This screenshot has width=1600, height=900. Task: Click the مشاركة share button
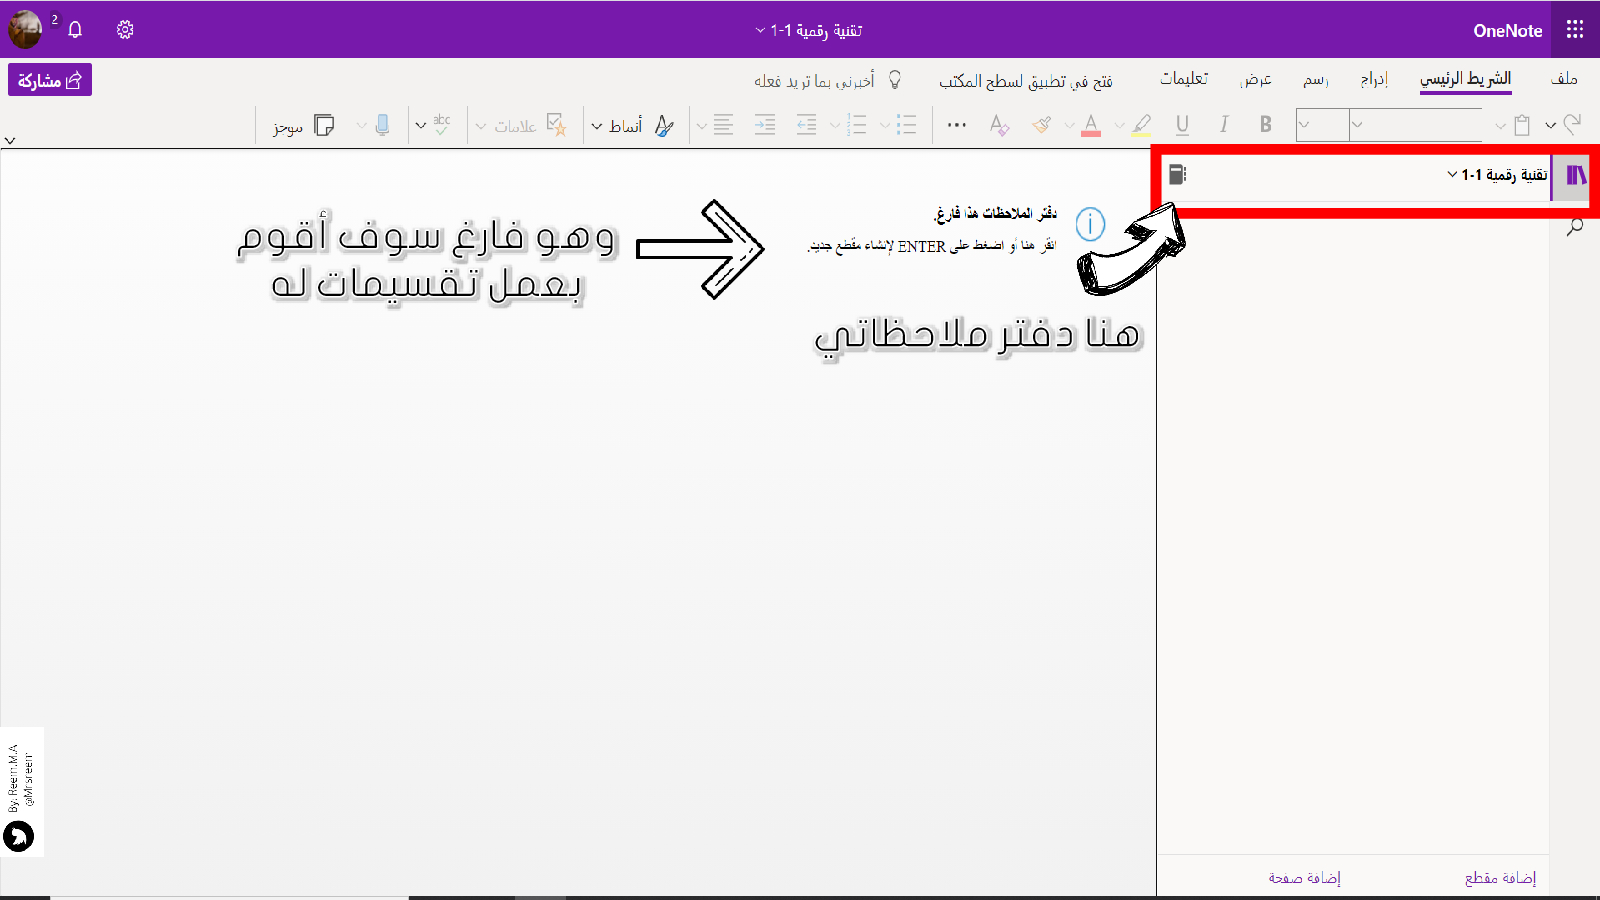pos(50,80)
